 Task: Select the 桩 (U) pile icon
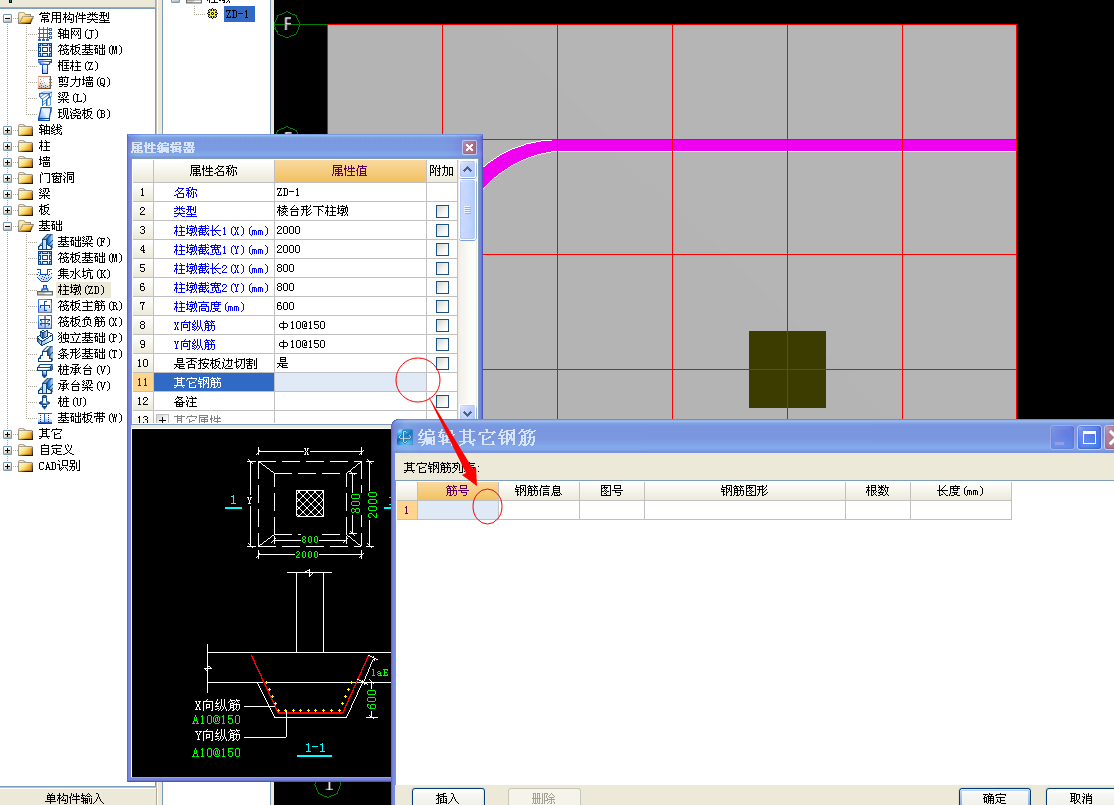(x=45, y=401)
